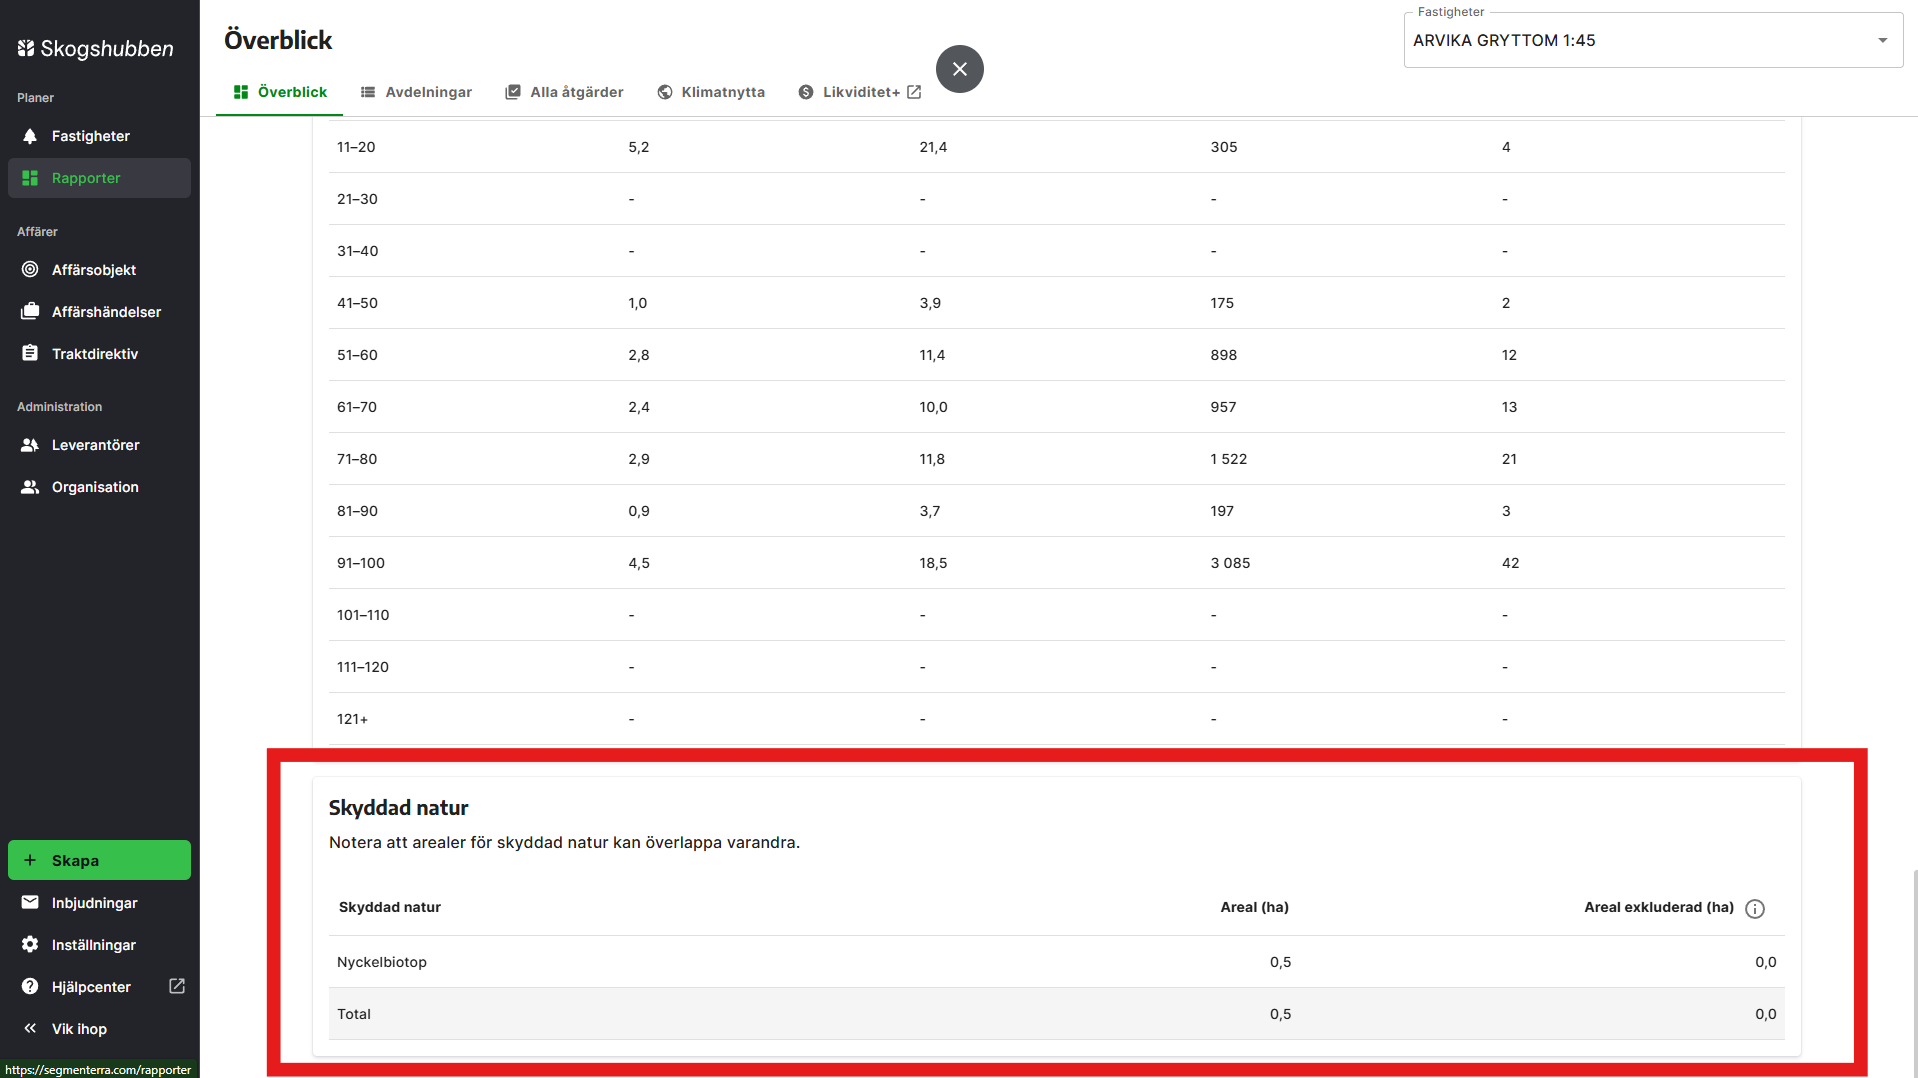The image size is (1918, 1078).
Task: Click the Areal (ha) column header
Action: click(1254, 907)
